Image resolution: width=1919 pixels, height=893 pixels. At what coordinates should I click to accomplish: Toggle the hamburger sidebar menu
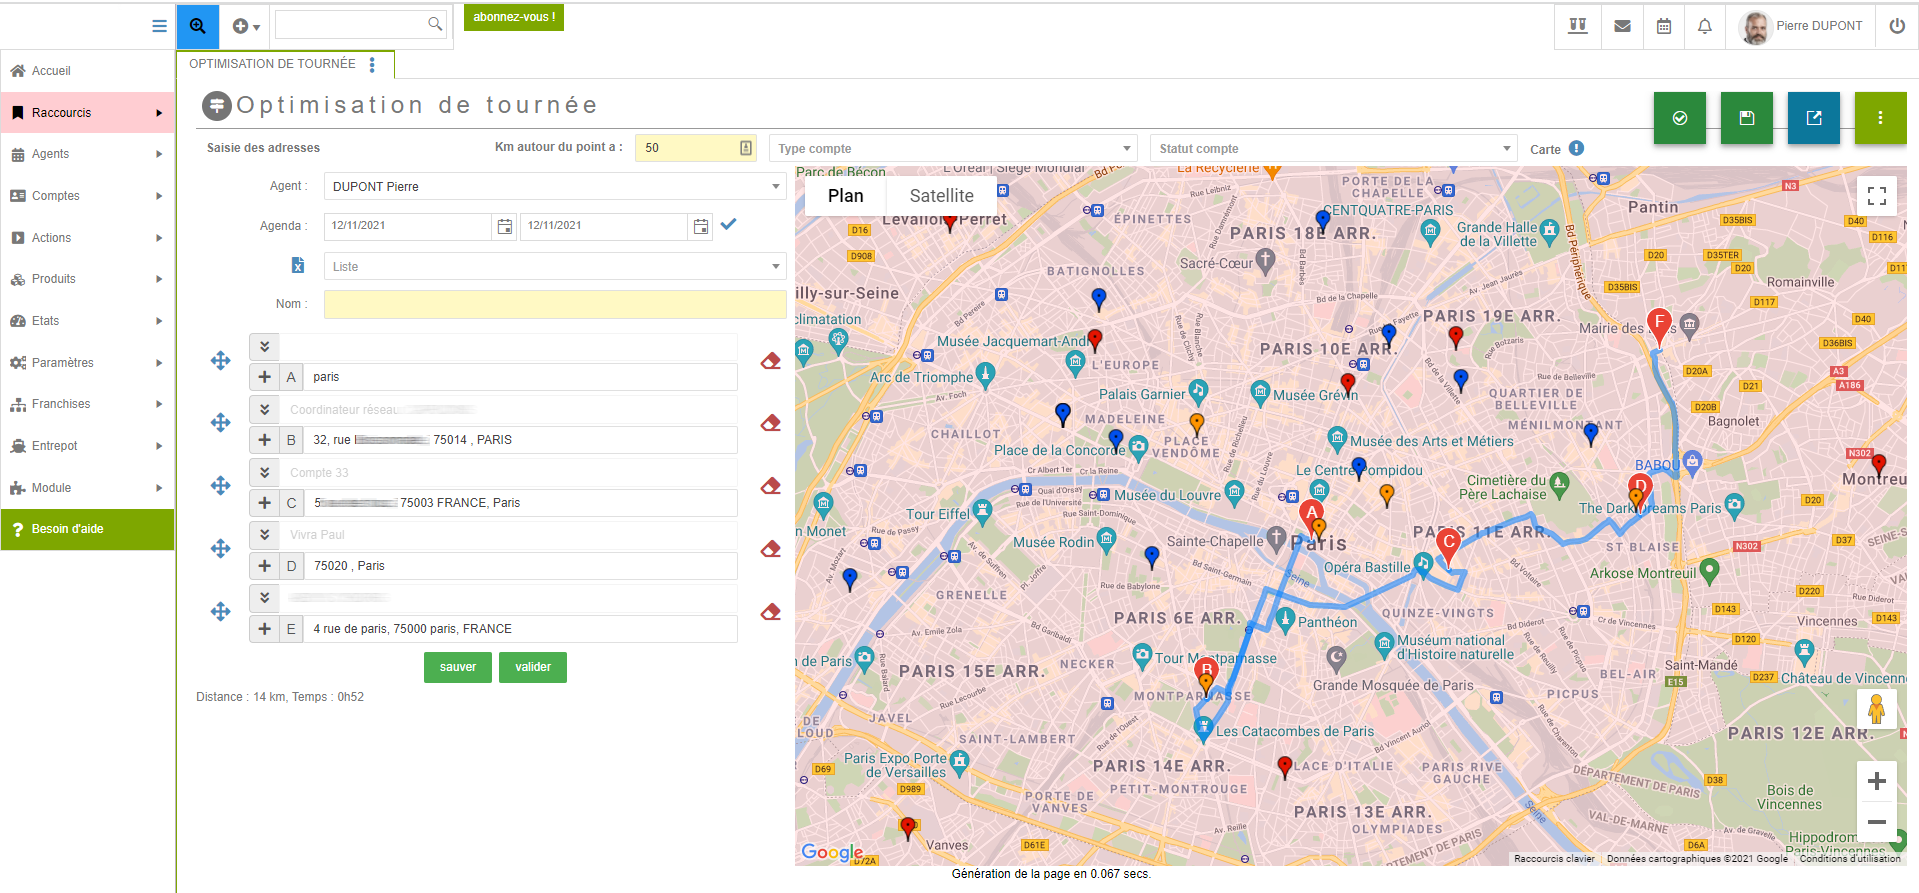159,26
